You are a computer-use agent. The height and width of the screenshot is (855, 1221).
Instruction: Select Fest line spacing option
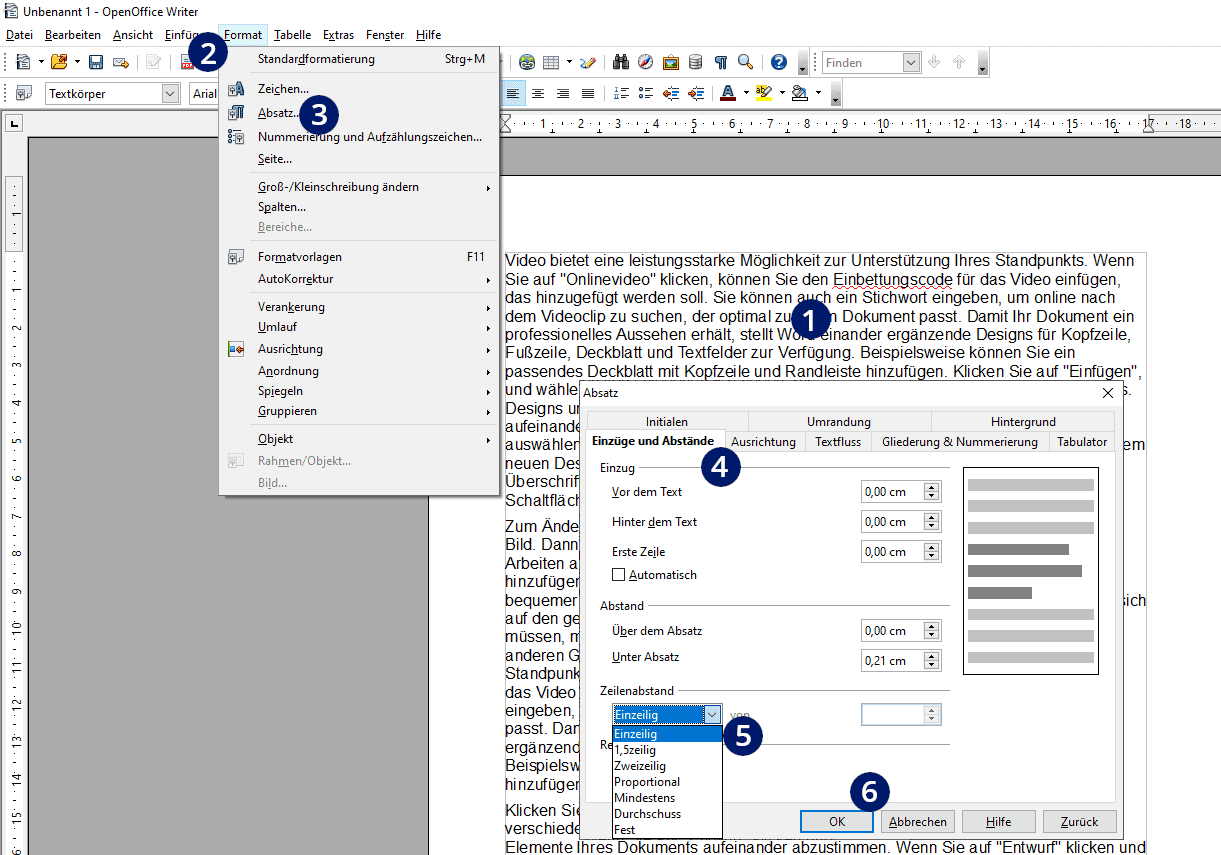tap(667, 830)
